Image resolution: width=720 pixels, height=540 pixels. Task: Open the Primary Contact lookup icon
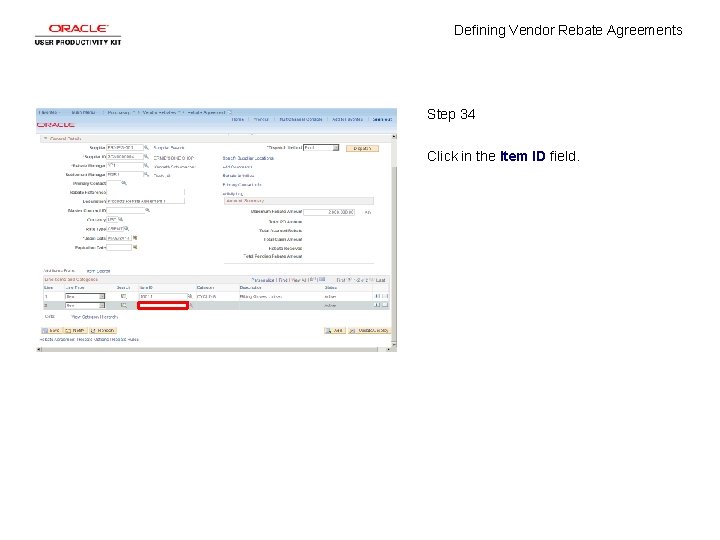click(124, 183)
